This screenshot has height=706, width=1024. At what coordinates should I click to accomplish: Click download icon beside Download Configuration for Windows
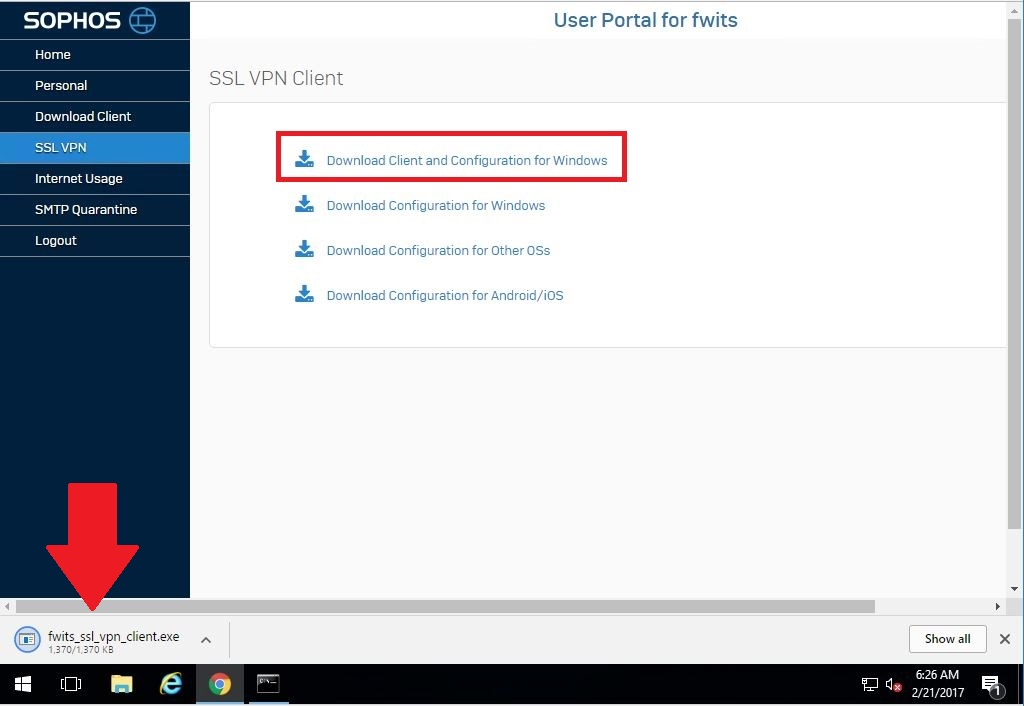coord(304,204)
